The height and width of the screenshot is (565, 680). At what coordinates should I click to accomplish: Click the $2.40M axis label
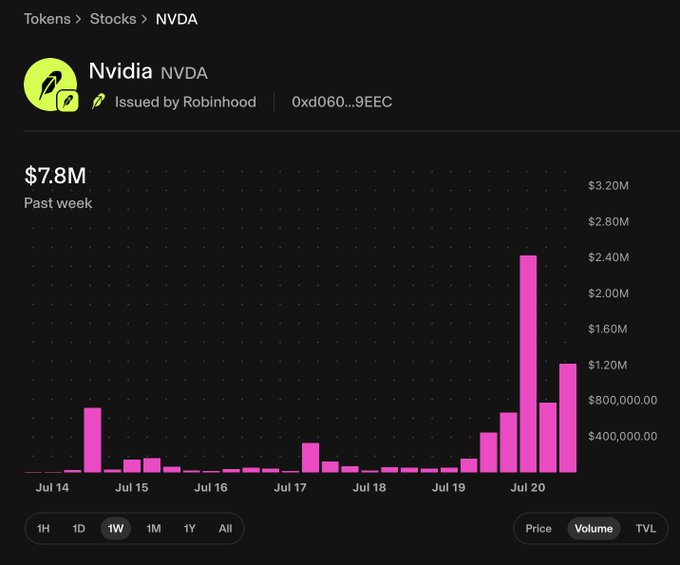pyautogui.click(x=608, y=257)
